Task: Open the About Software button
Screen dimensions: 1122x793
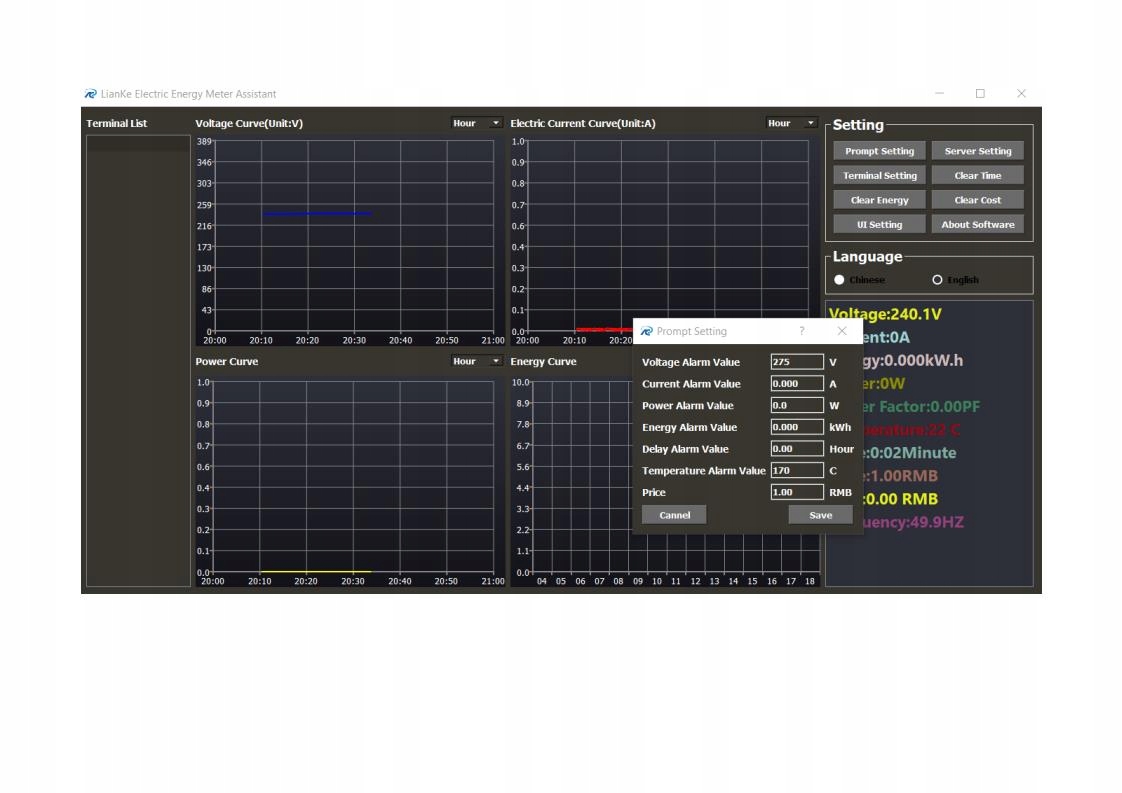Action: tap(977, 225)
